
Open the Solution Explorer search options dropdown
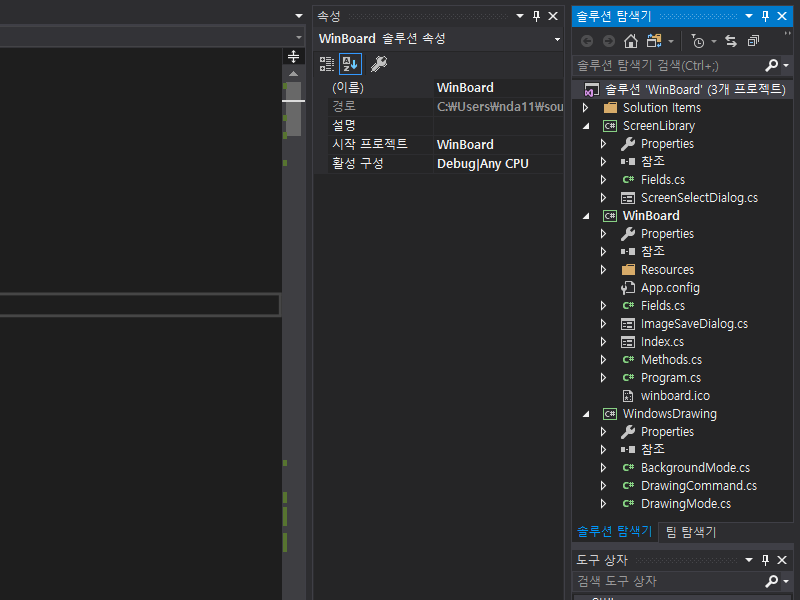point(786,65)
